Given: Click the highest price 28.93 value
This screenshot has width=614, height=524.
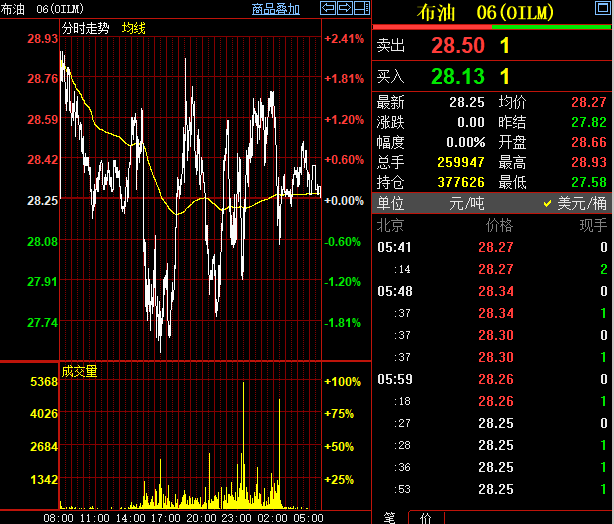Looking at the screenshot, I should tap(589, 162).
